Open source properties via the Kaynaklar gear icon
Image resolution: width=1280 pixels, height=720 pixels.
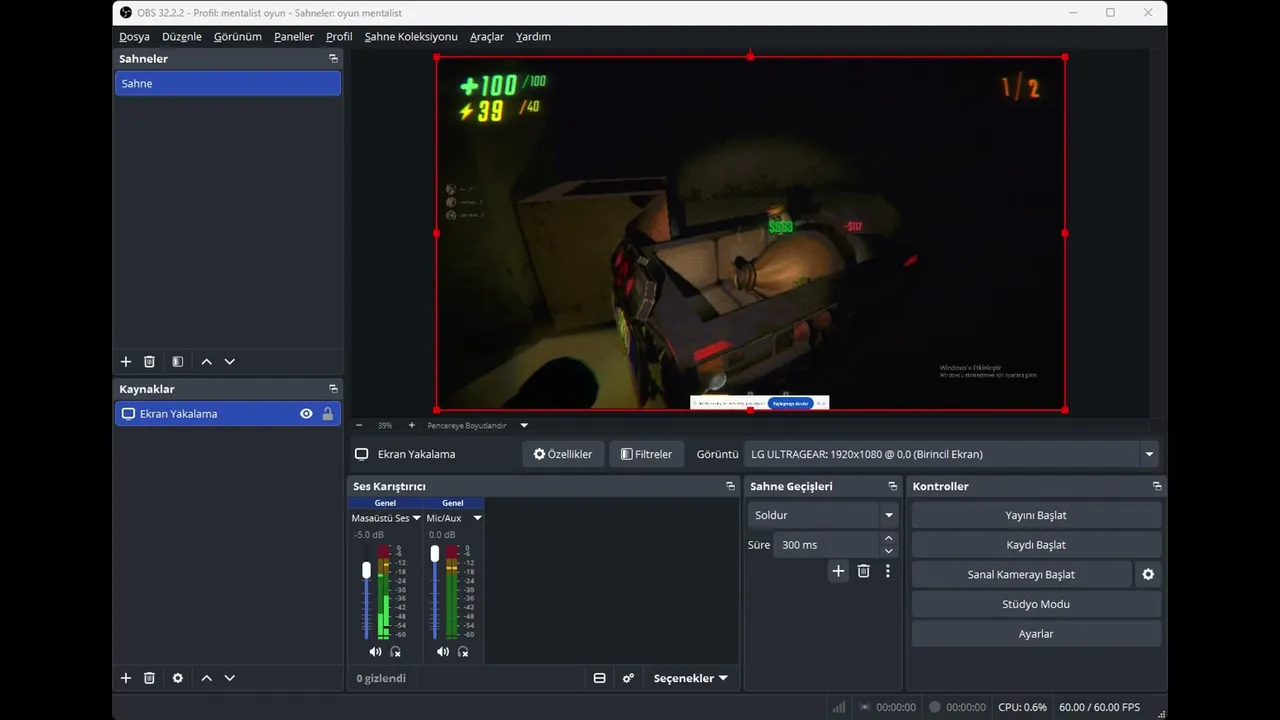(x=177, y=678)
